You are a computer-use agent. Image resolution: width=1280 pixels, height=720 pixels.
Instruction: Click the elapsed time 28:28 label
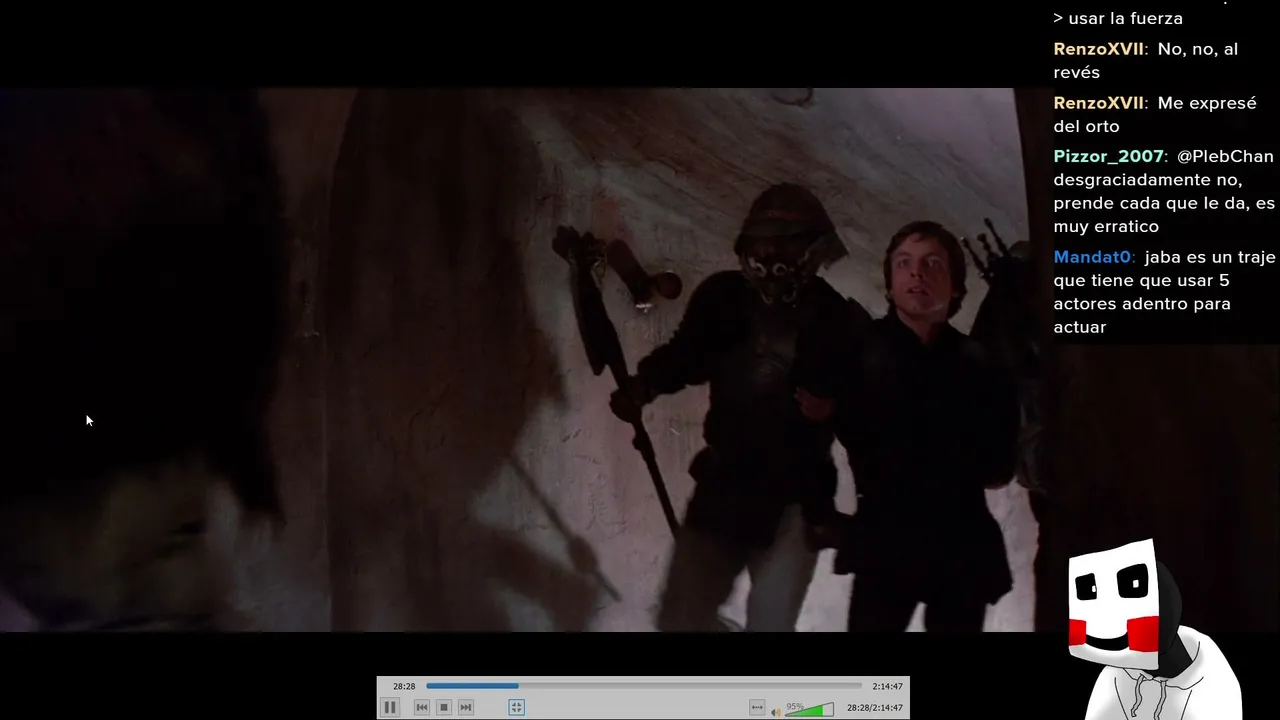[x=404, y=686]
